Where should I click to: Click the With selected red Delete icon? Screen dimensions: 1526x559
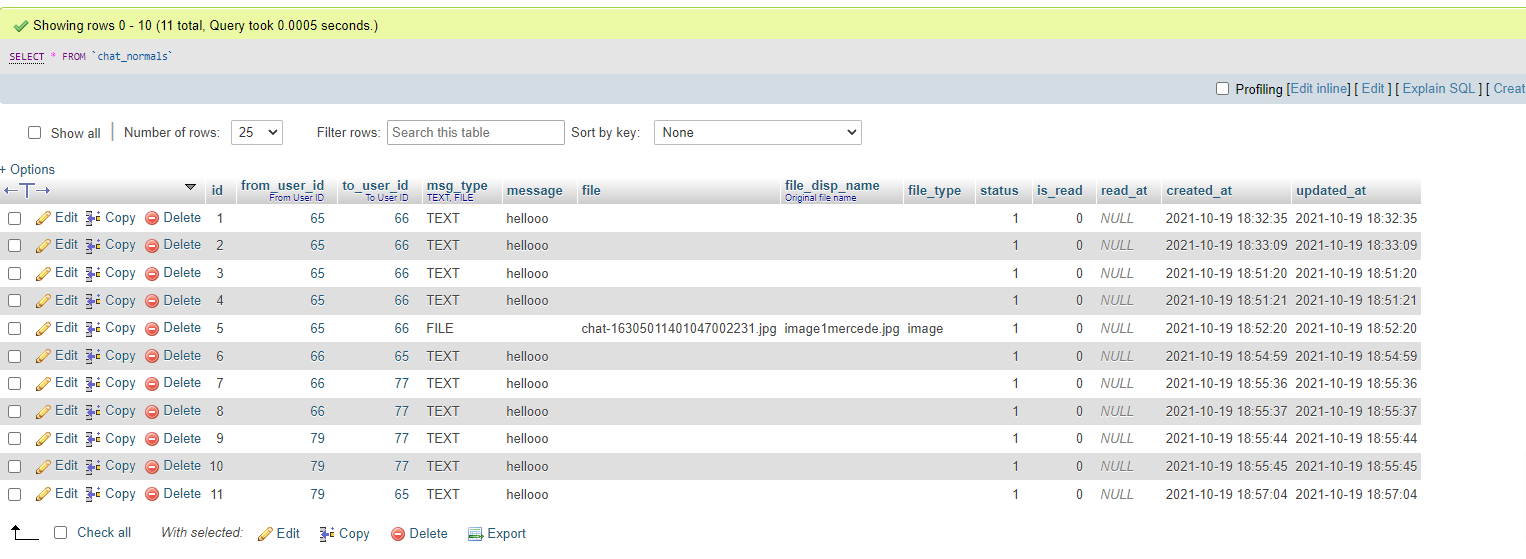click(398, 534)
